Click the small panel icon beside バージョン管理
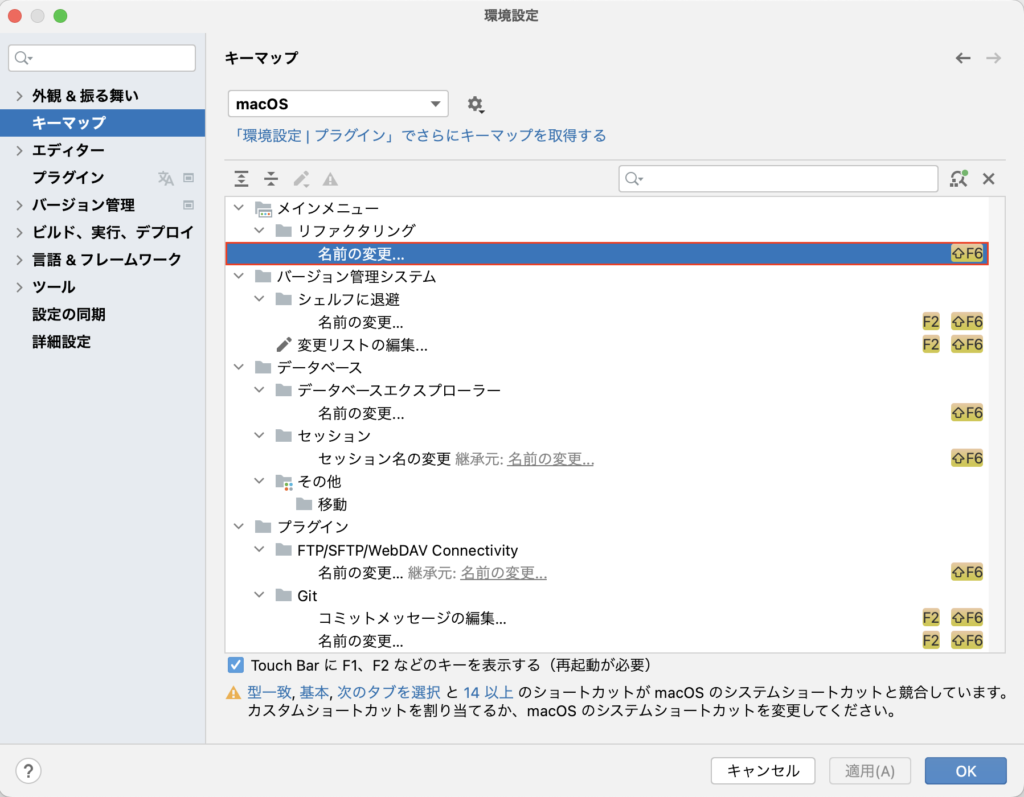This screenshot has width=1024, height=797. (189, 205)
